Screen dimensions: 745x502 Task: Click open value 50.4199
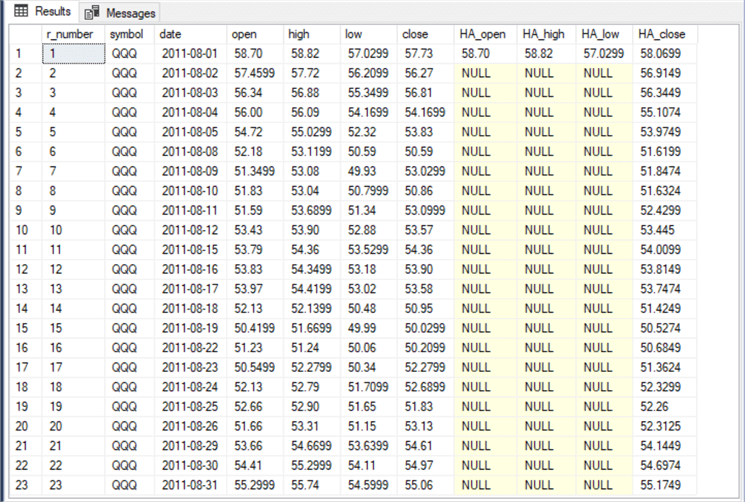click(x=255, y=328)
